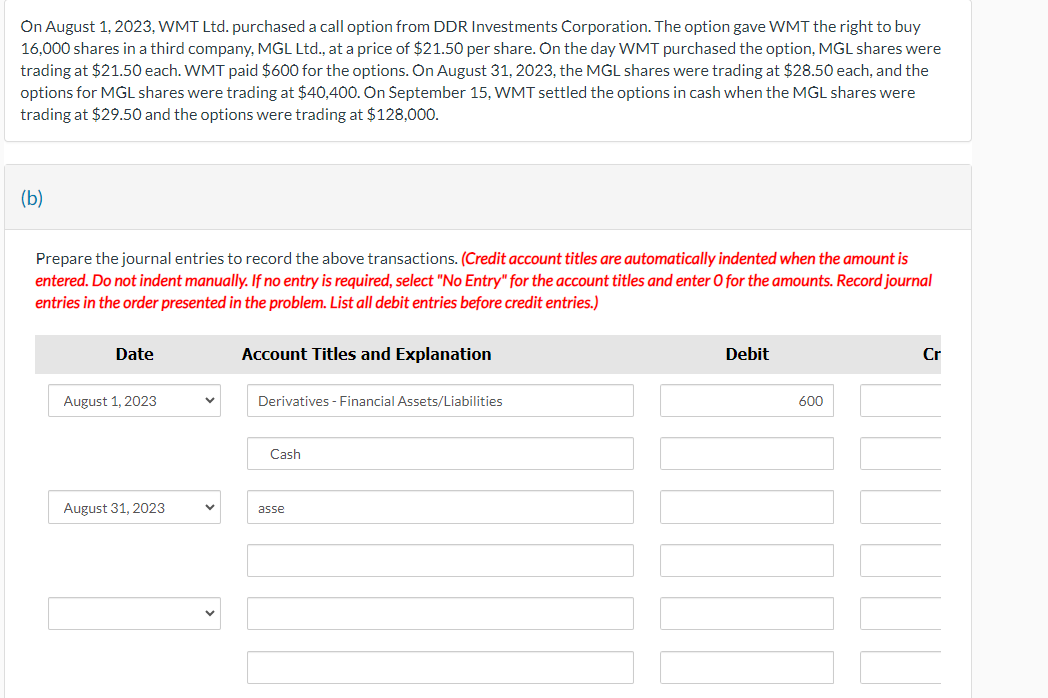Open the August 1, 2023 date dropdown
Image resolution: width=1048 pixels, height=698 pixels.
click(x=134, y=400)
